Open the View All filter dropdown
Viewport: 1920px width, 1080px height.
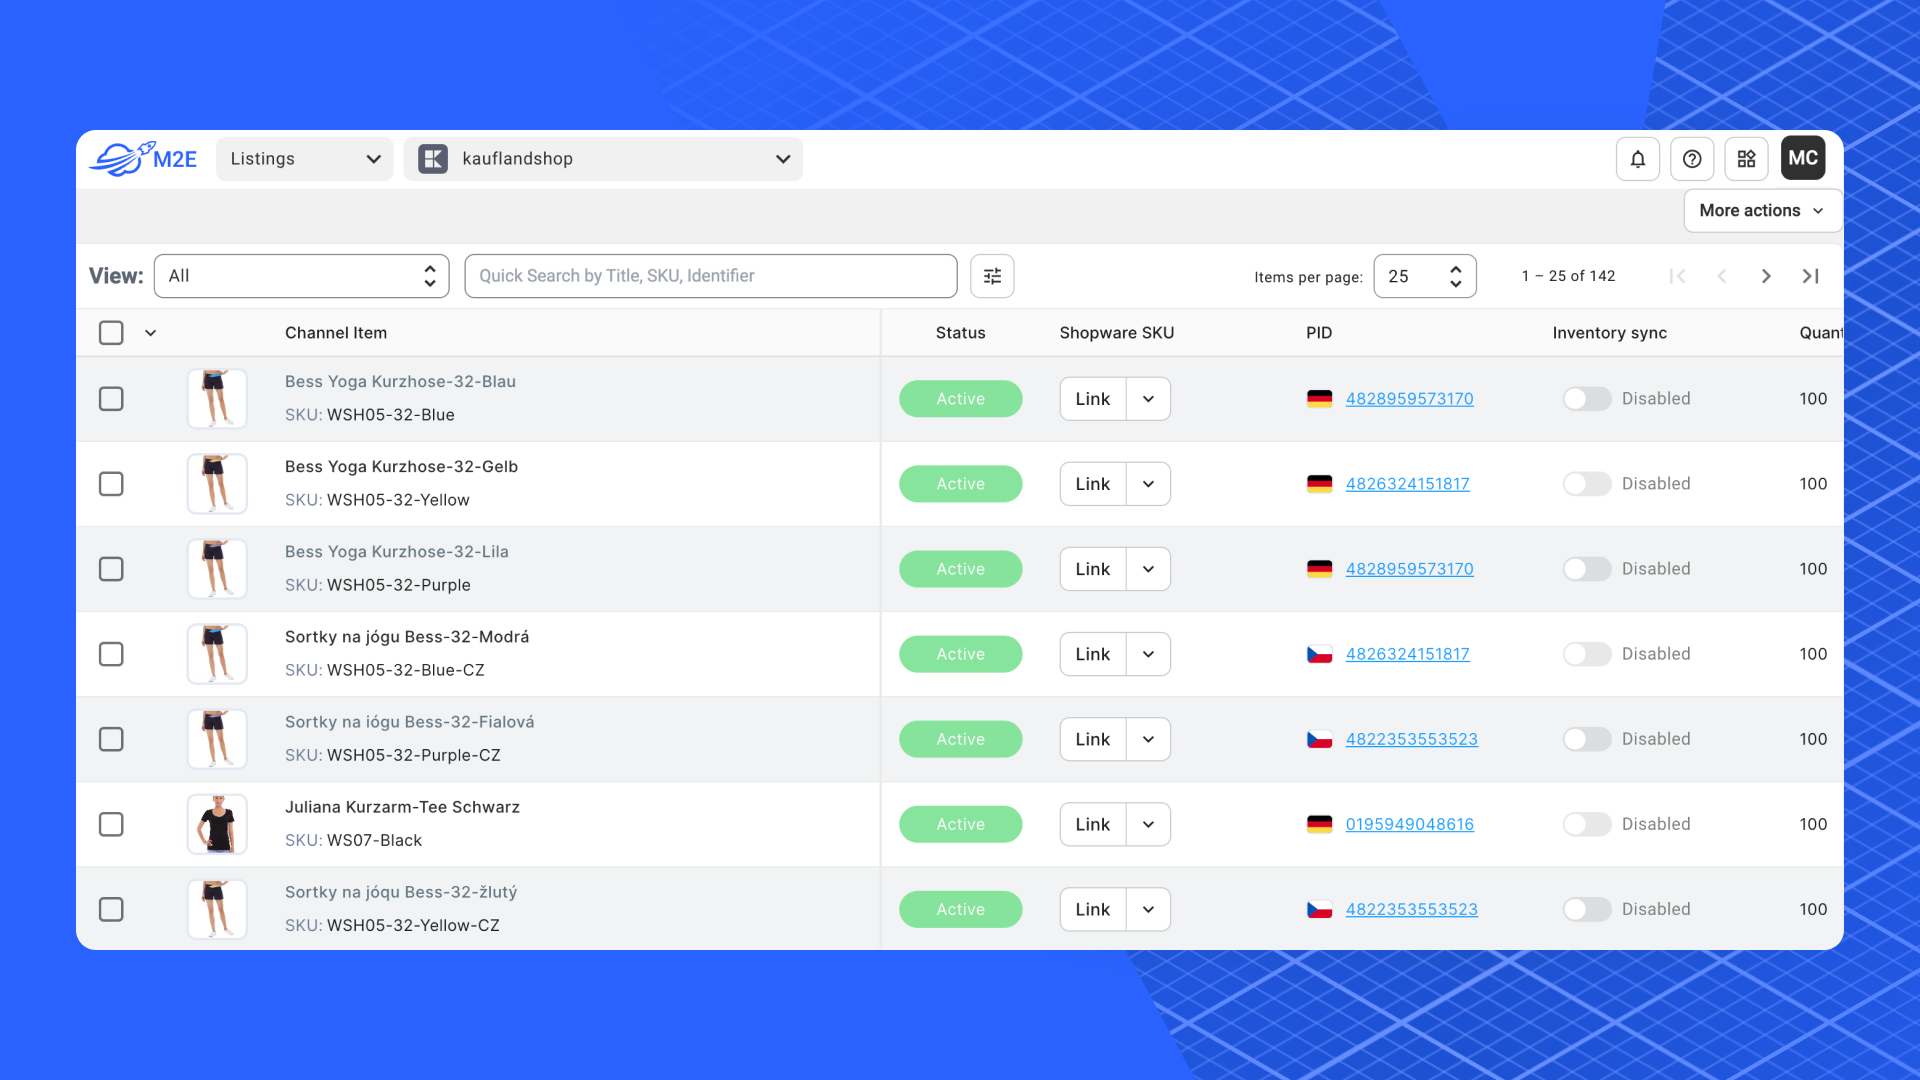[x=300, y=275]
